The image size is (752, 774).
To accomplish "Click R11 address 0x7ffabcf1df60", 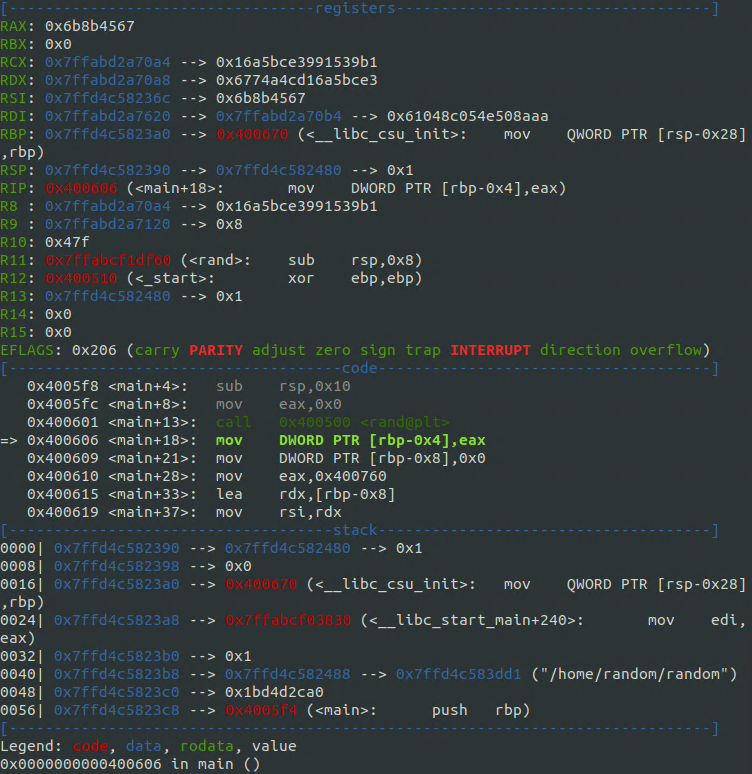I will point(108,260).
